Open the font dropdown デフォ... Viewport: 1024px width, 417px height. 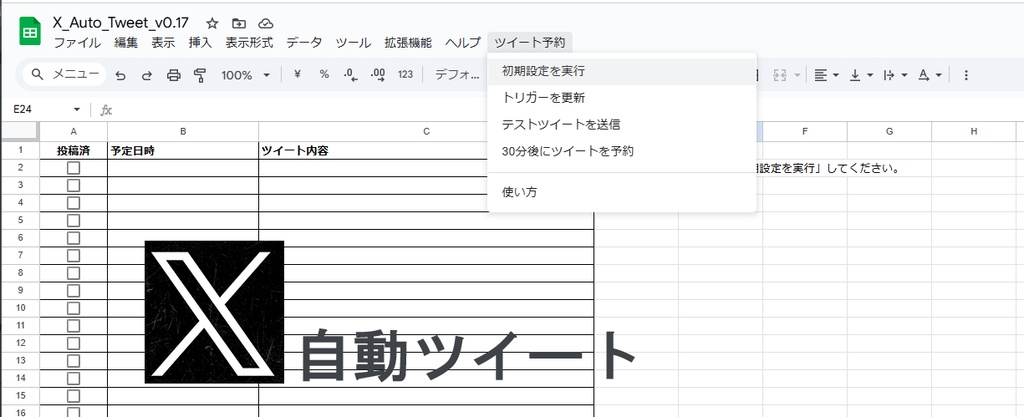[457, 74]
